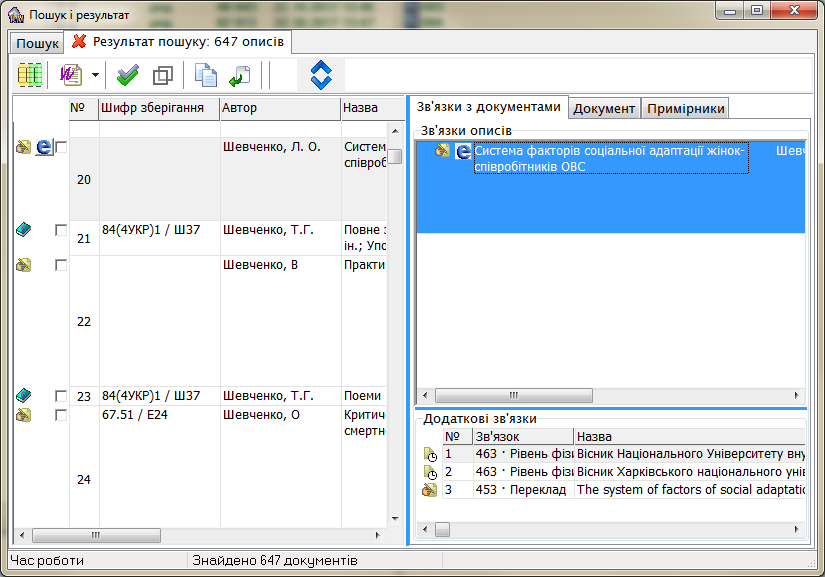Image resolution: width=825 pixels, height=577 pixels.
Task: Tick the checkbox for record 20
Action: click(61, 147)
